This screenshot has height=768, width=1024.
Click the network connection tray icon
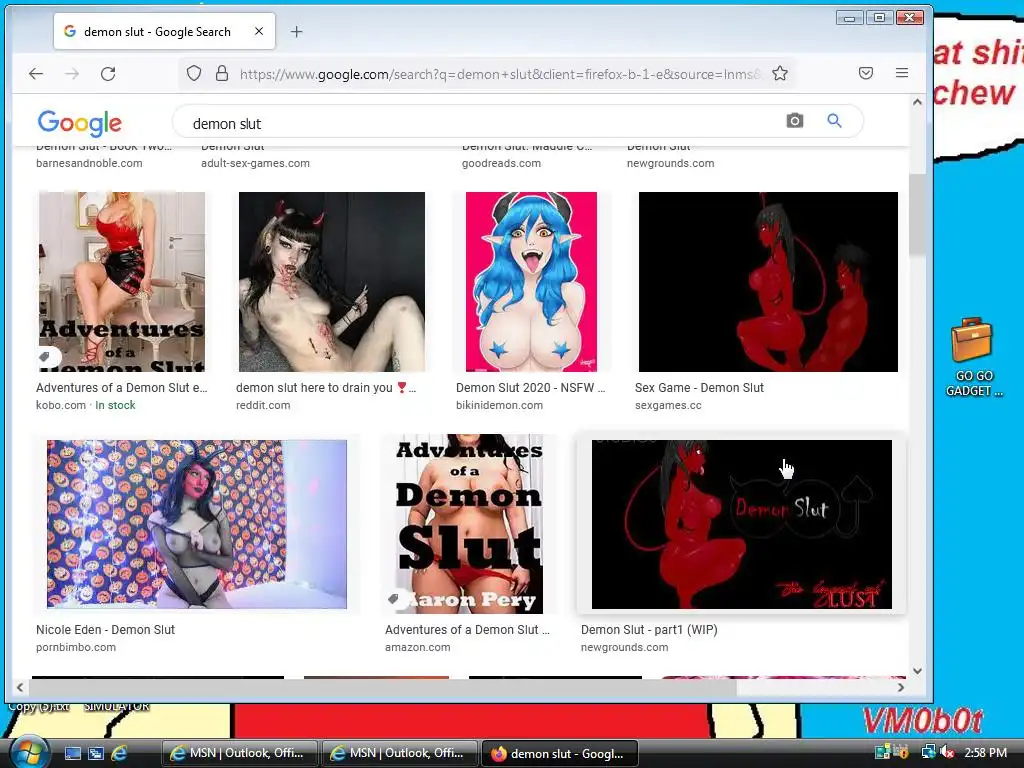(928, 753)
